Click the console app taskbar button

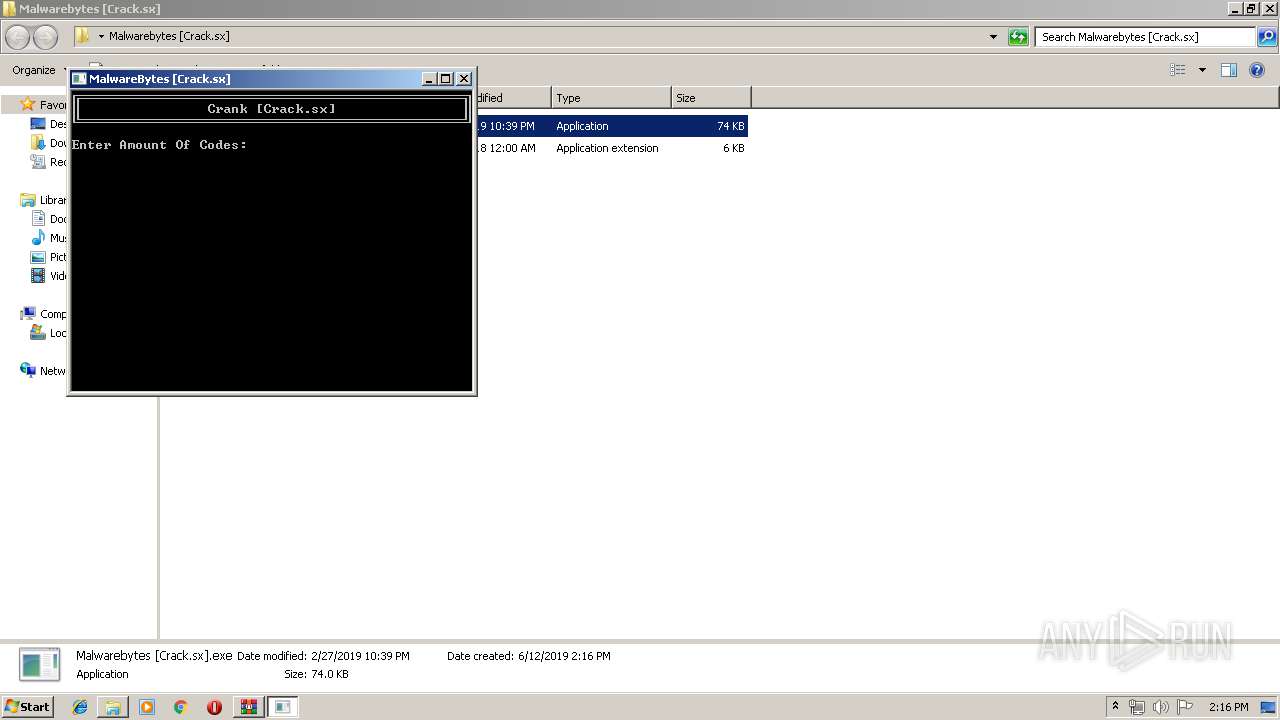pyautogui.click(x=283, y=707)
